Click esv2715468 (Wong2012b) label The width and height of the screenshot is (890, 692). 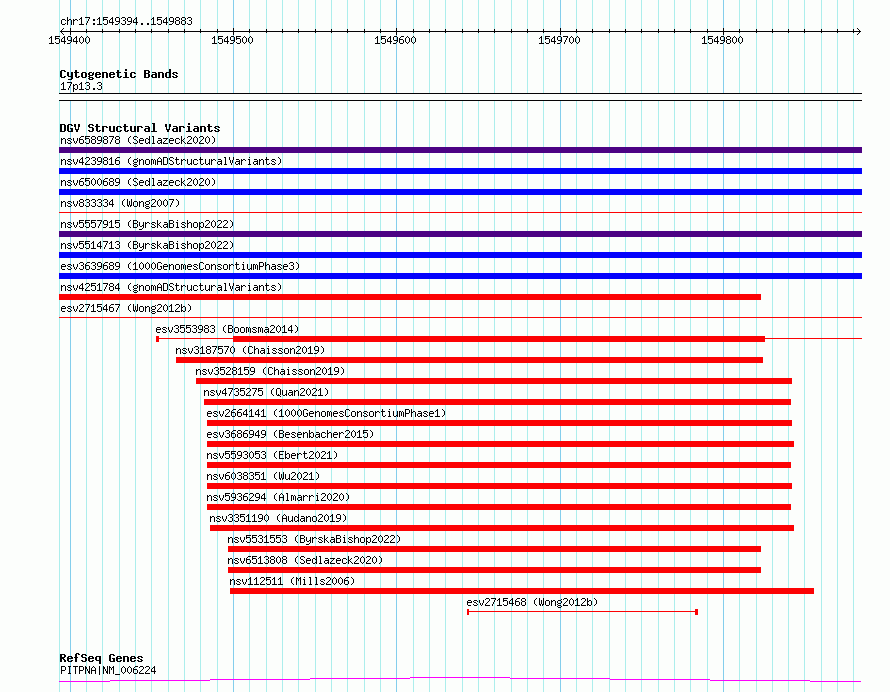pos(532,602)
